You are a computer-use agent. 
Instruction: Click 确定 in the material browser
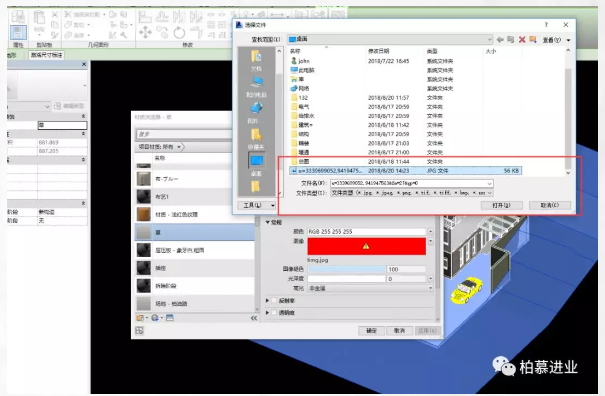pyautogui.click(x=372, y=331)
